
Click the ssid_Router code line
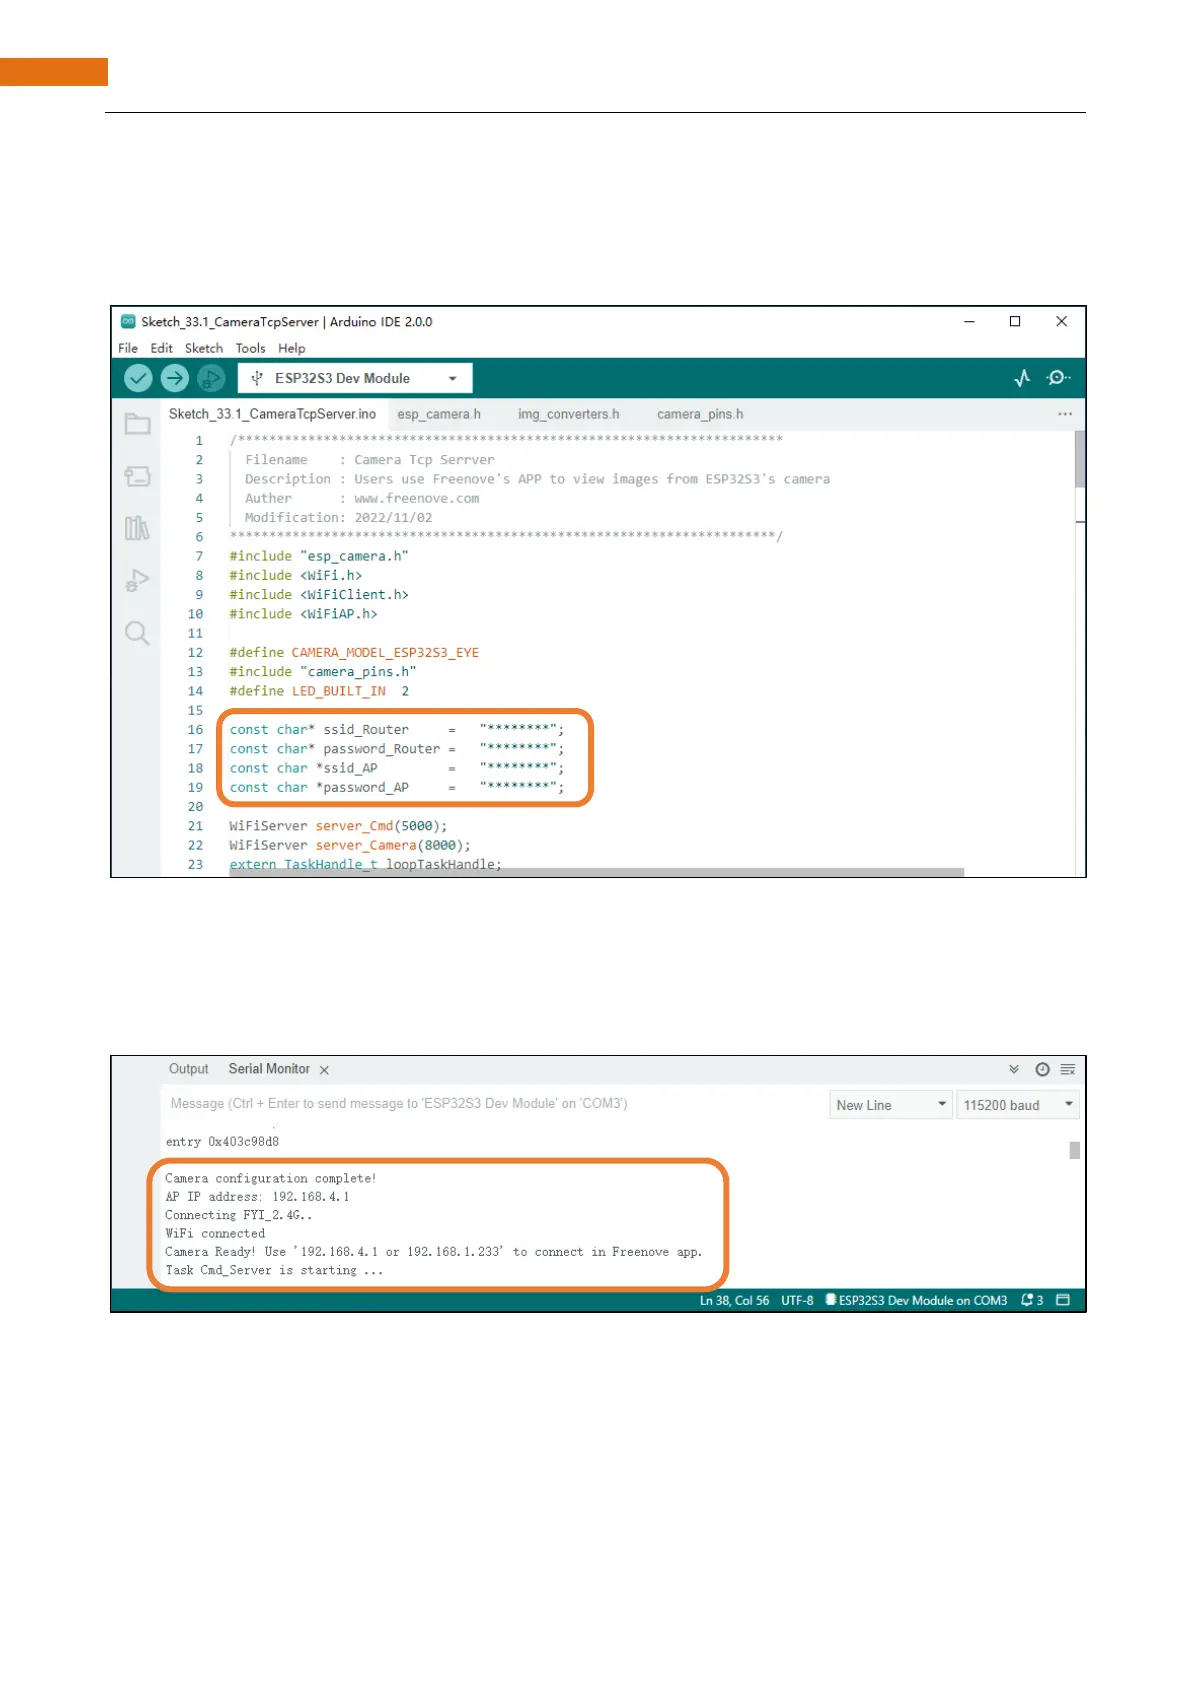(x=397, y=730)
